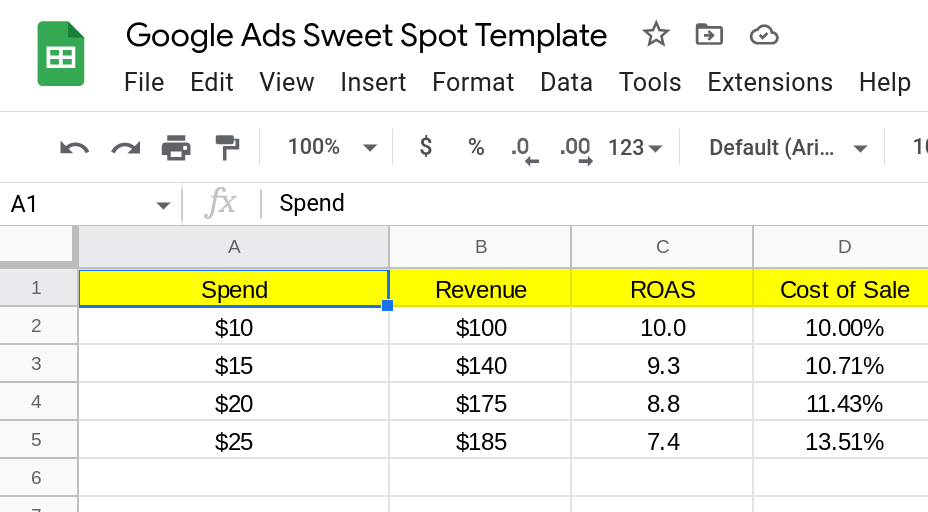Open the Google Sheets home icon
Screen dimensions: 928x512
[x=61, y=54]
